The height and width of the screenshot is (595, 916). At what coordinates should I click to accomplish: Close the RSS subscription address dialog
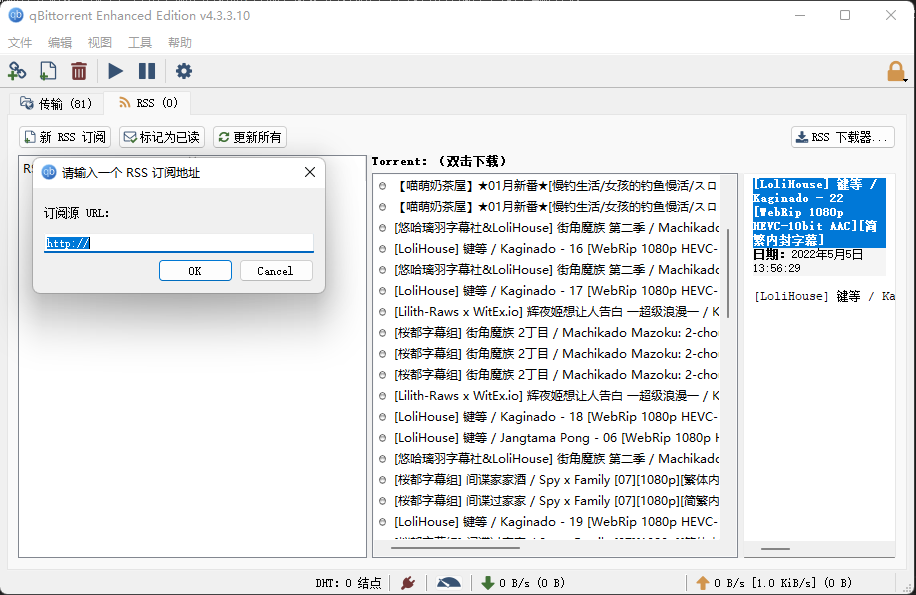[x=310, y=172]
